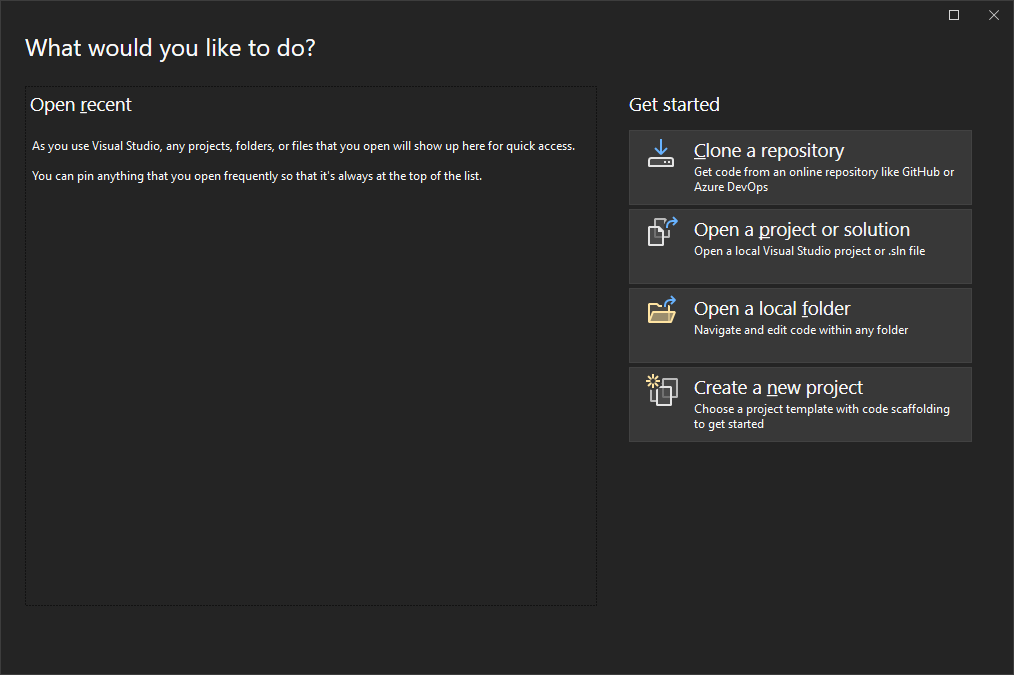Click 'Choose a project template' description text
This screenshot has width=1014, height=675.
click(822, 416)
